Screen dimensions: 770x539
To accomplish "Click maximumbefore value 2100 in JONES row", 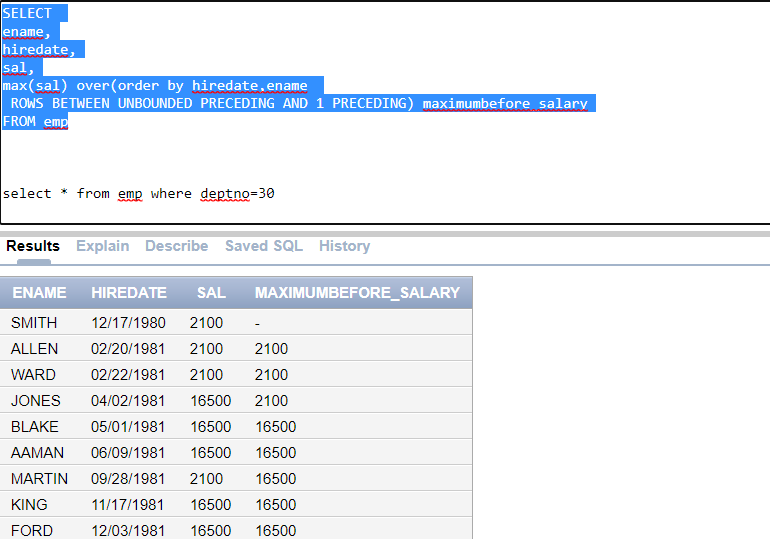I will pos(272,401).
